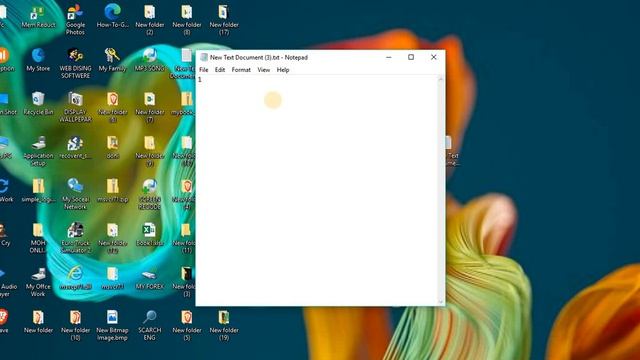Select the New folder icon without a number

38,322
